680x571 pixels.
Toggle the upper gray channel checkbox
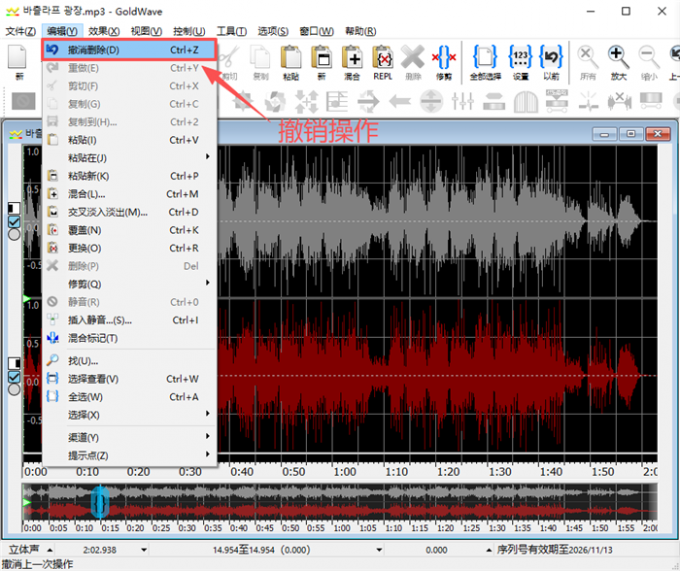(x=14, y=221)
